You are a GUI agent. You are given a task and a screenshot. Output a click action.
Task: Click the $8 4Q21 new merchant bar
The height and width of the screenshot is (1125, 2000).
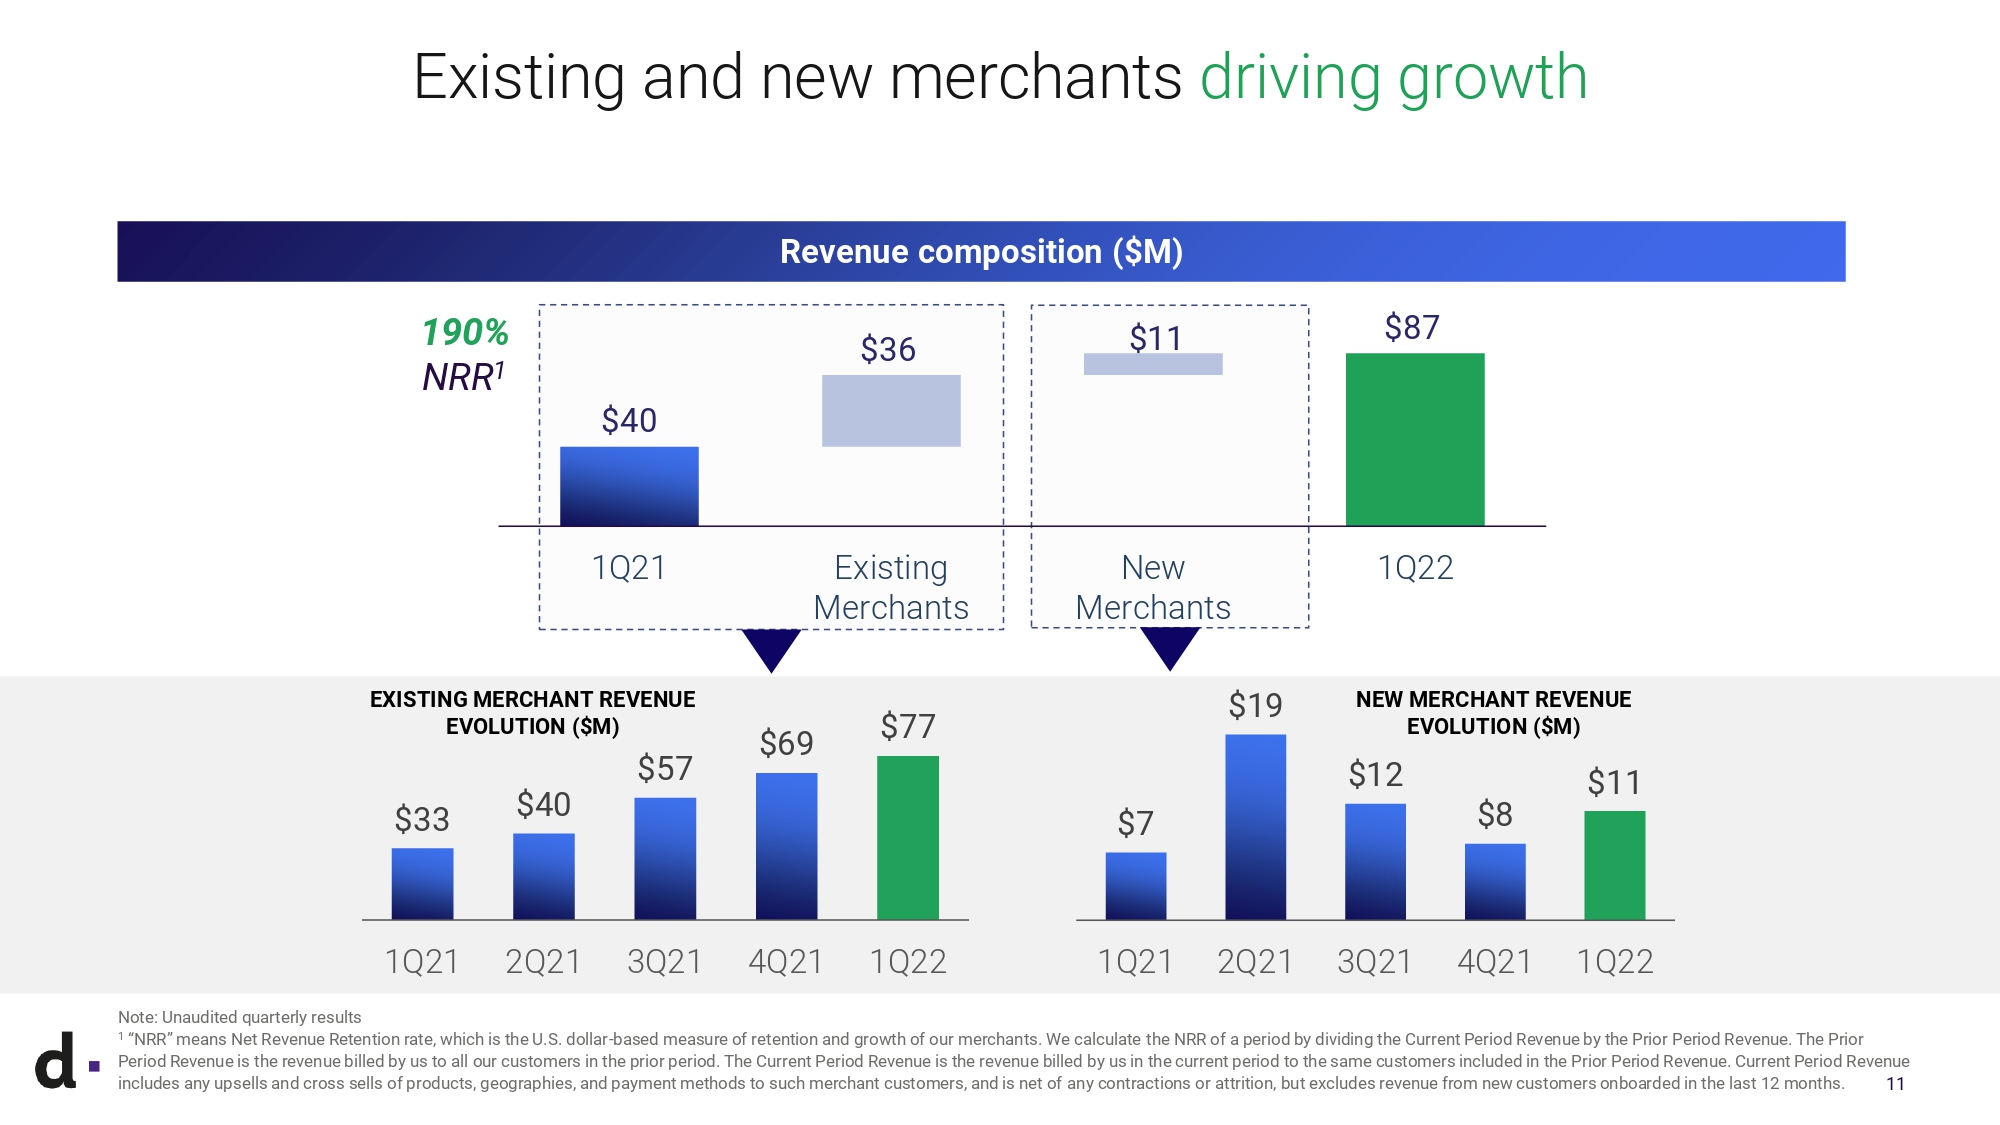(1495, 881)
